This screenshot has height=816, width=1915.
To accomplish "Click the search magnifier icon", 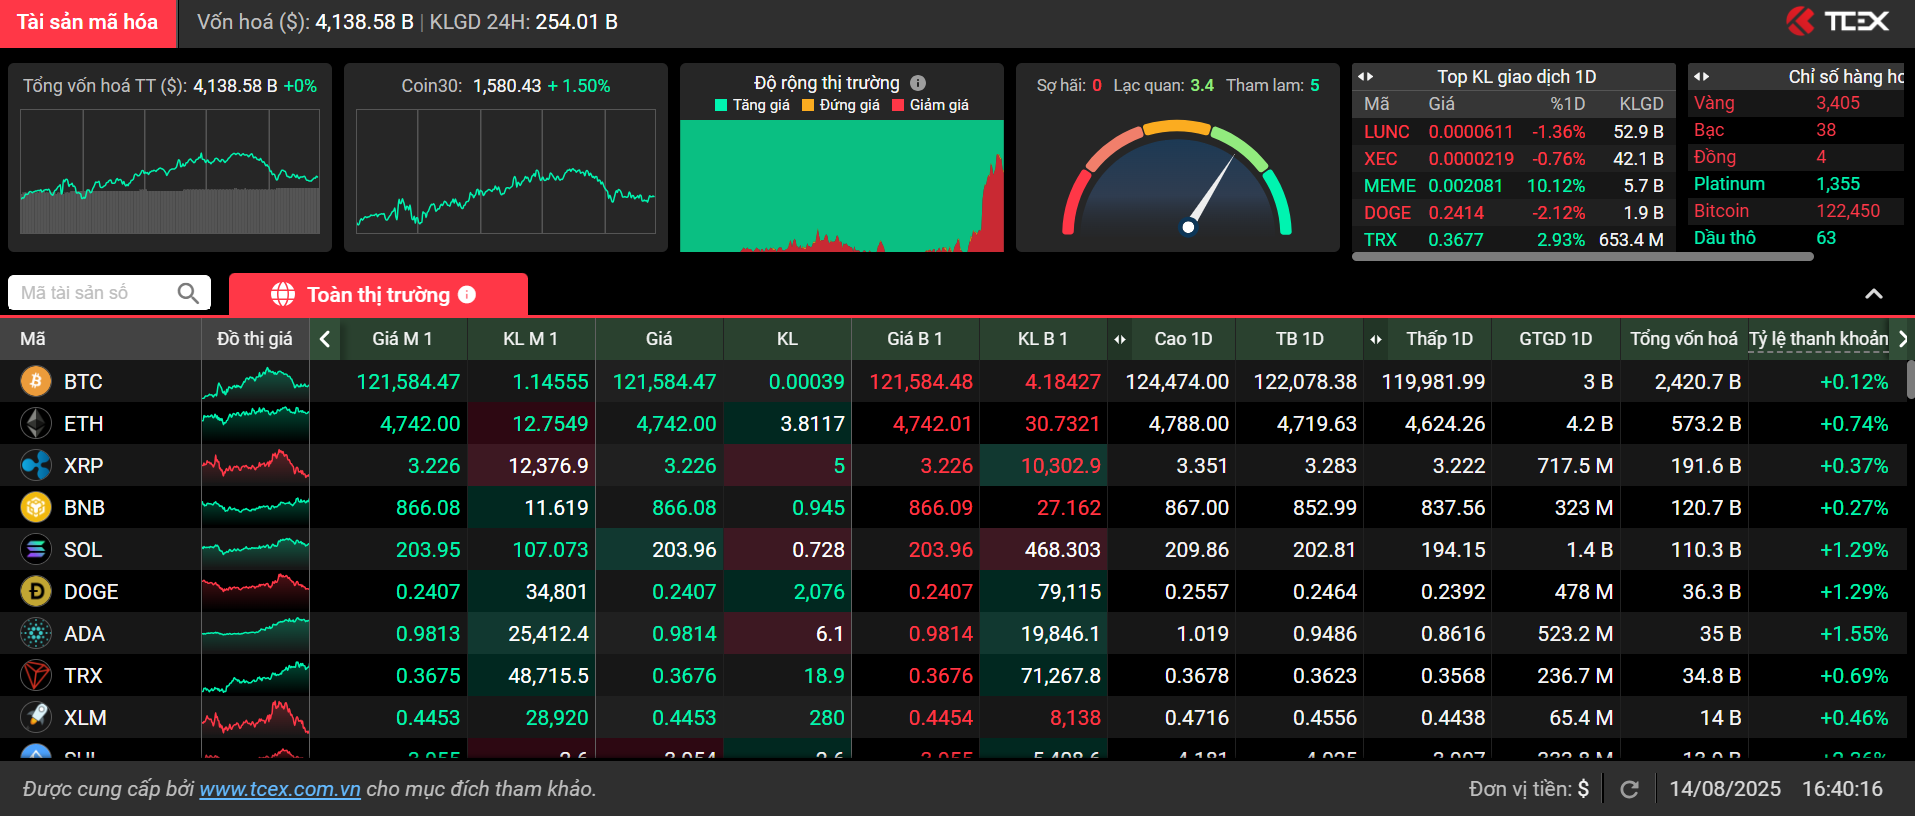I will point(188,293).
